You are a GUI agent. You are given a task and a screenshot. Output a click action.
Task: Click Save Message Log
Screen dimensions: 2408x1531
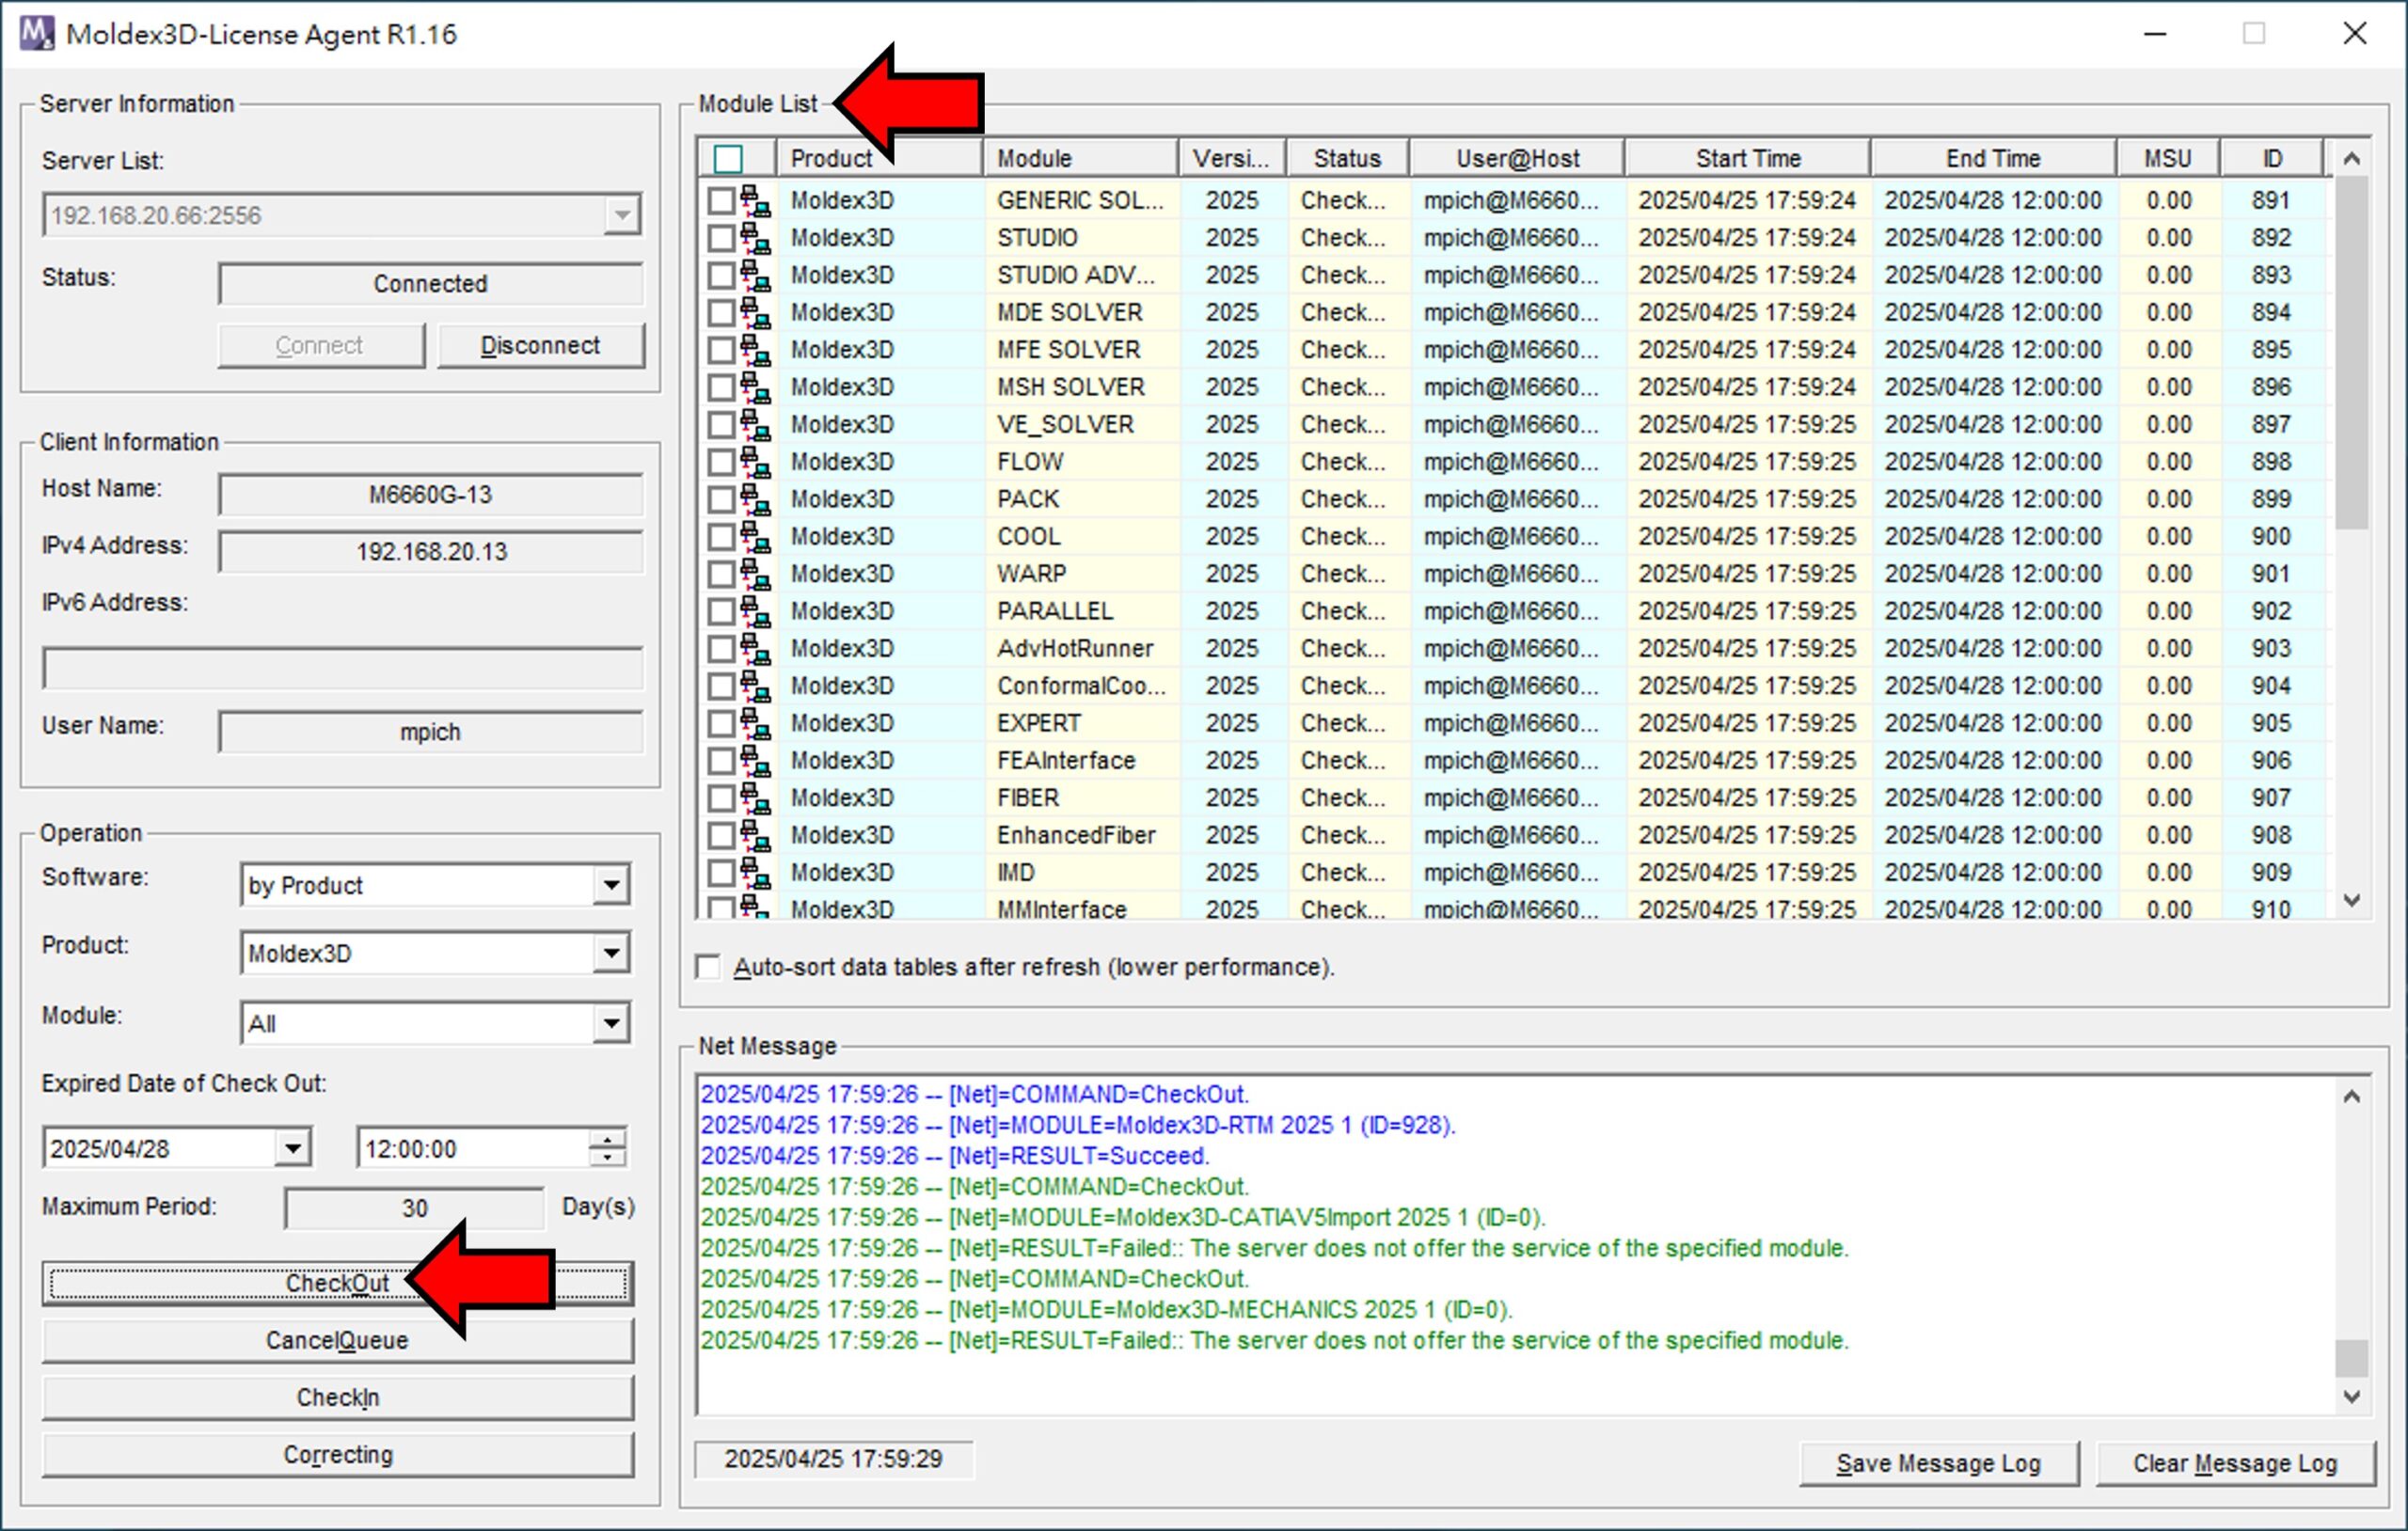(x=1939, y=1464)
